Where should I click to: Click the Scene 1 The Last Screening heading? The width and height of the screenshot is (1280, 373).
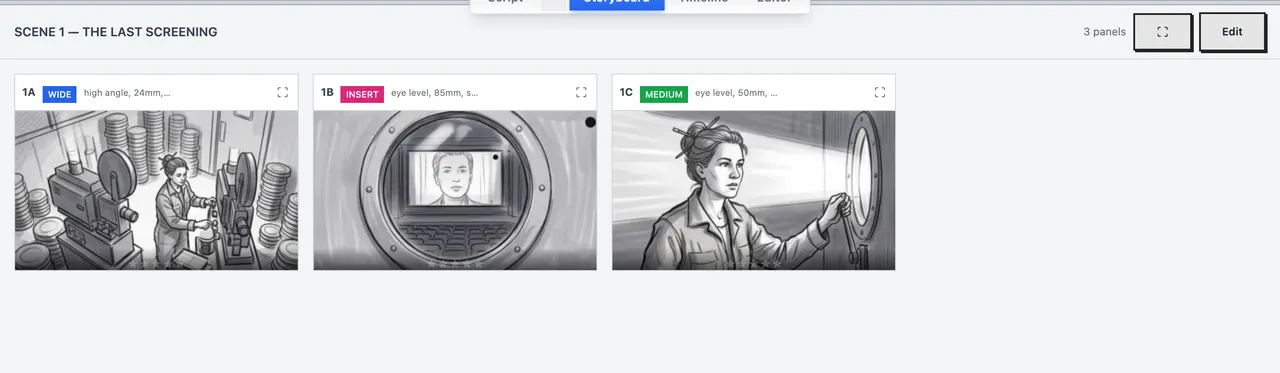click(x=116, y=32)
